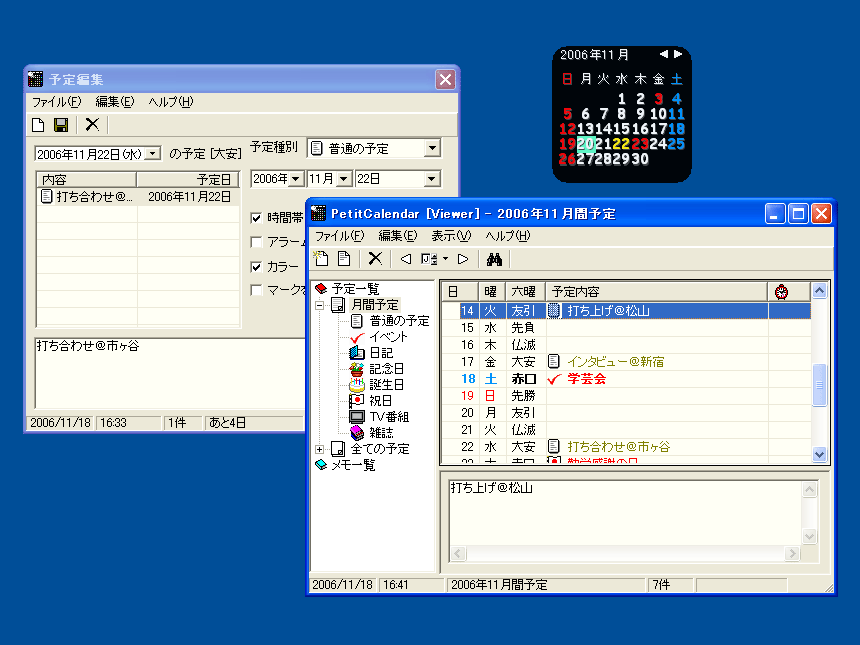Image resolution: width=860 pixels, height=645 pixels.
Task: Open the 2006年 year dropdown
Action: pos(296,179)
